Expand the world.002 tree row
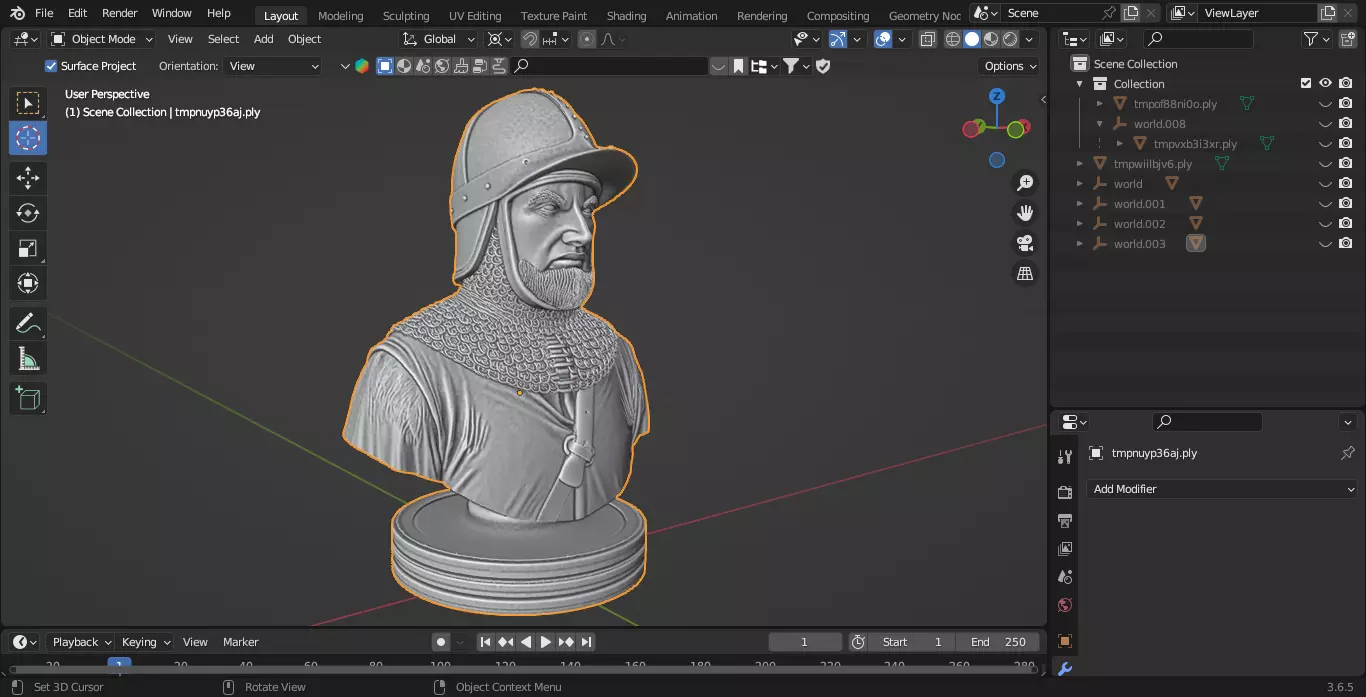This screenshot has width=1366, height=697. click(1080, 224)
